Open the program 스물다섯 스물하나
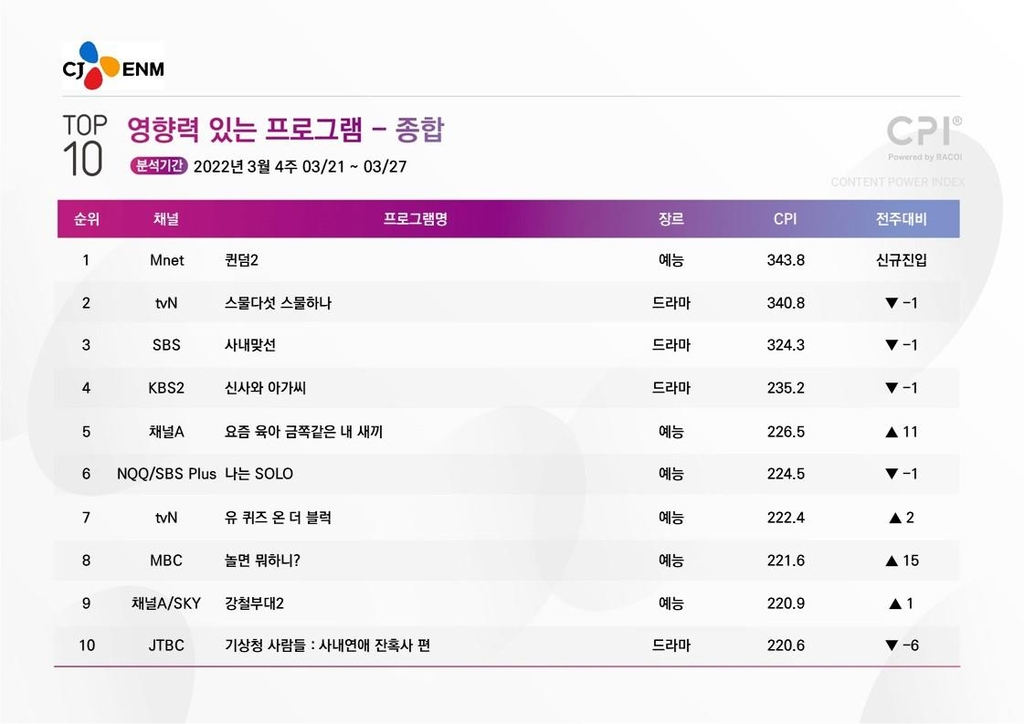 (x=278, y=303)
